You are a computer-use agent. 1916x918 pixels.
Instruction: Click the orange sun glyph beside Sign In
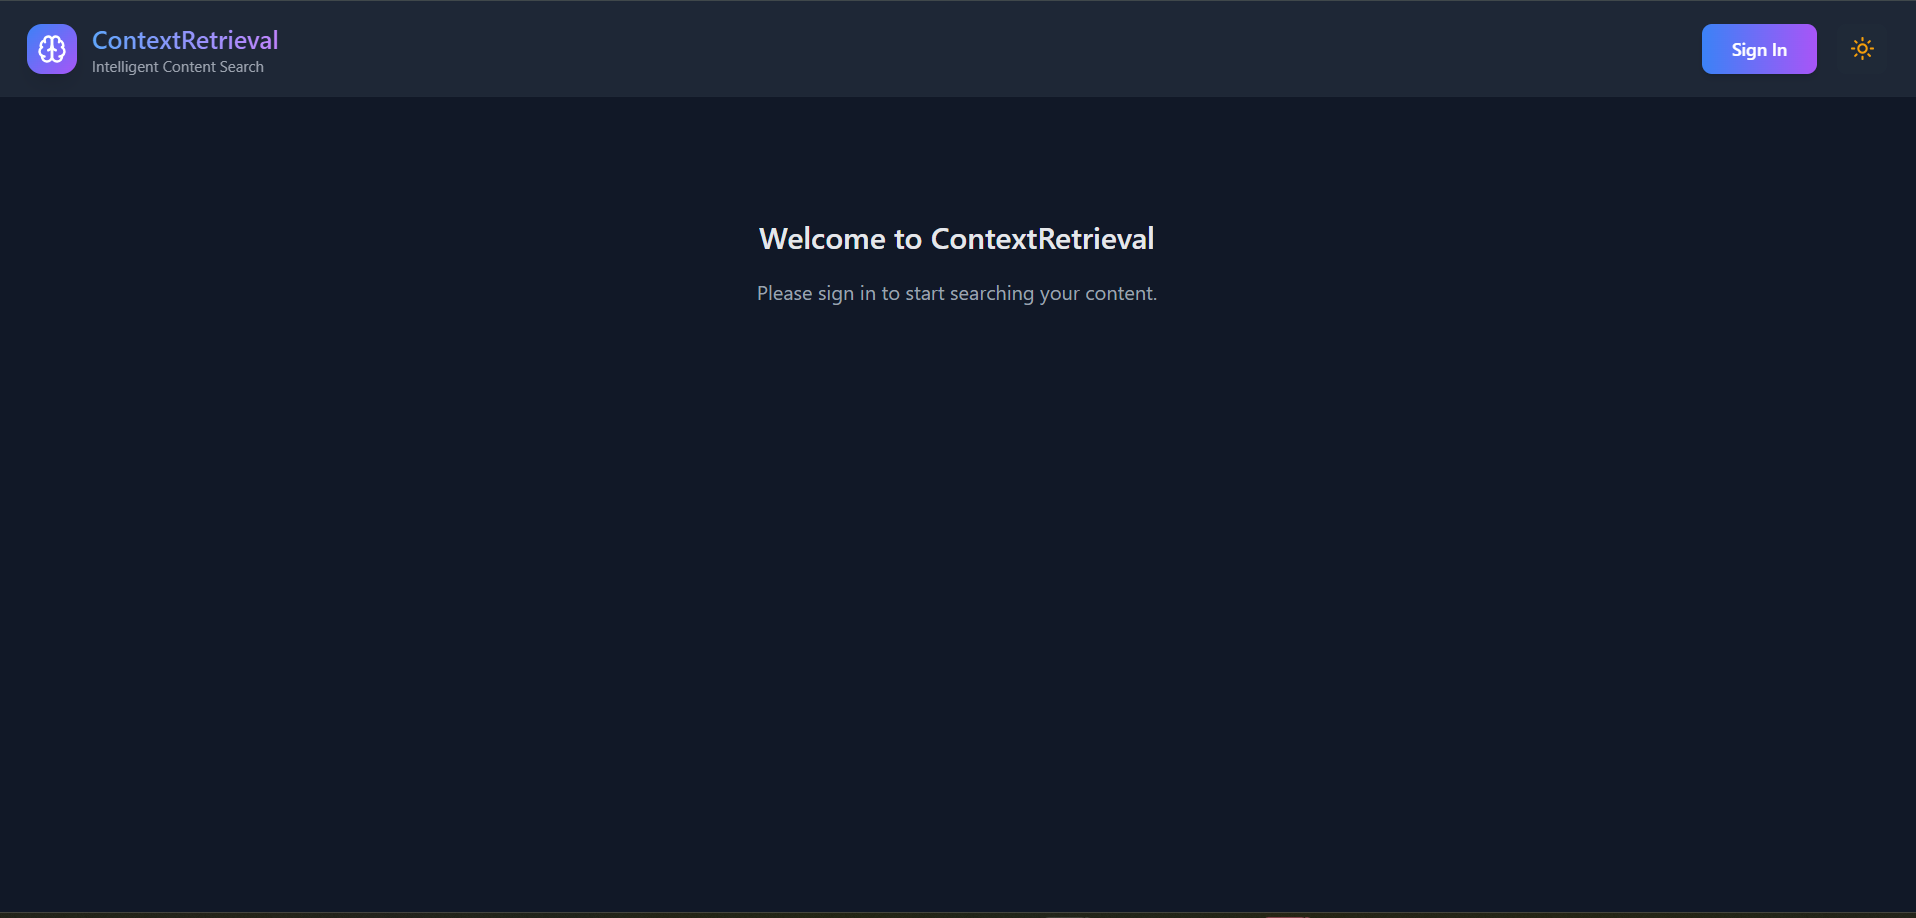coord(1861,49)
